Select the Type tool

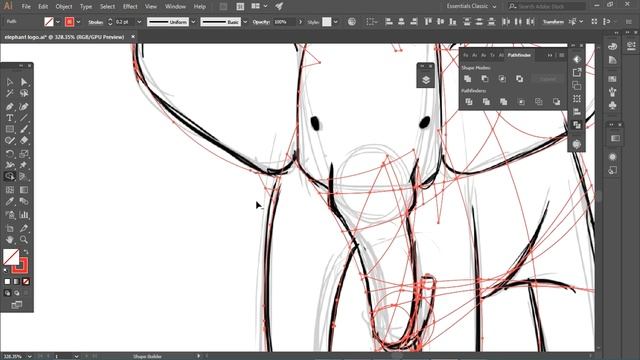click(x=10, y=118)
